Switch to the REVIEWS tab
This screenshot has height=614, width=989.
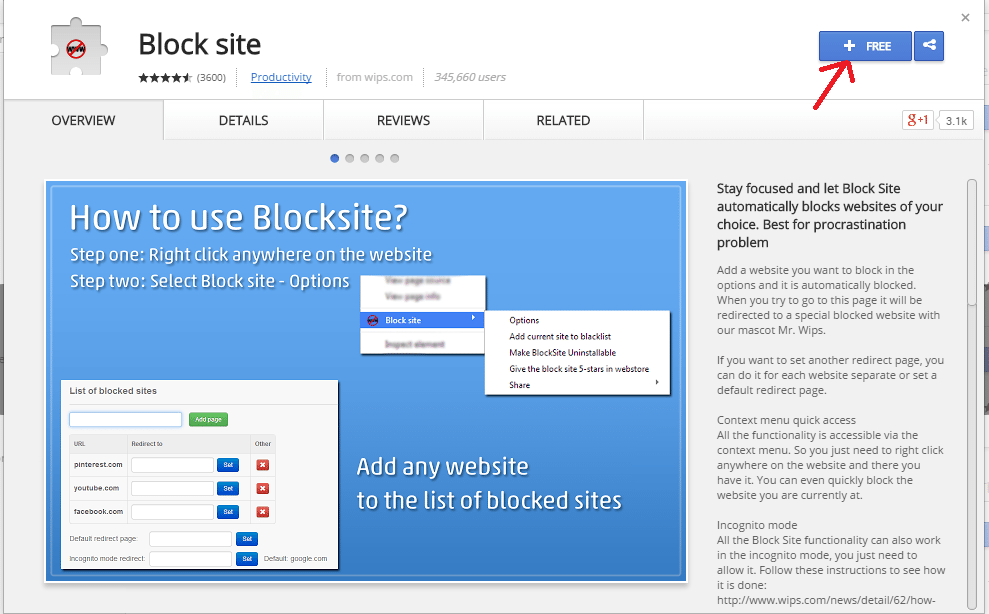(x=404, y=120)
